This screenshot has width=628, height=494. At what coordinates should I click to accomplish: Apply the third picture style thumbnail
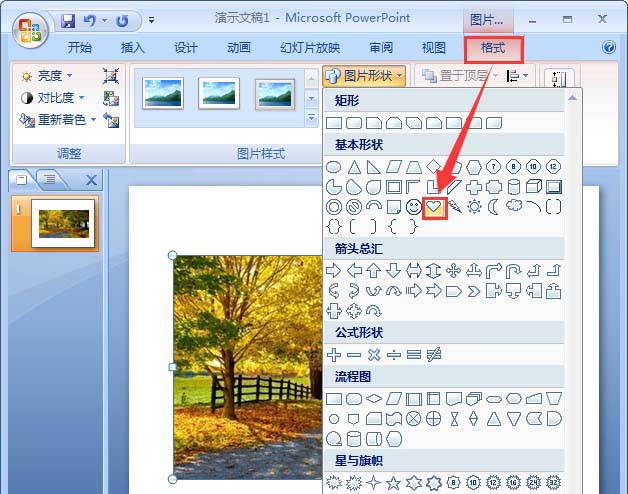click(275, 93)
